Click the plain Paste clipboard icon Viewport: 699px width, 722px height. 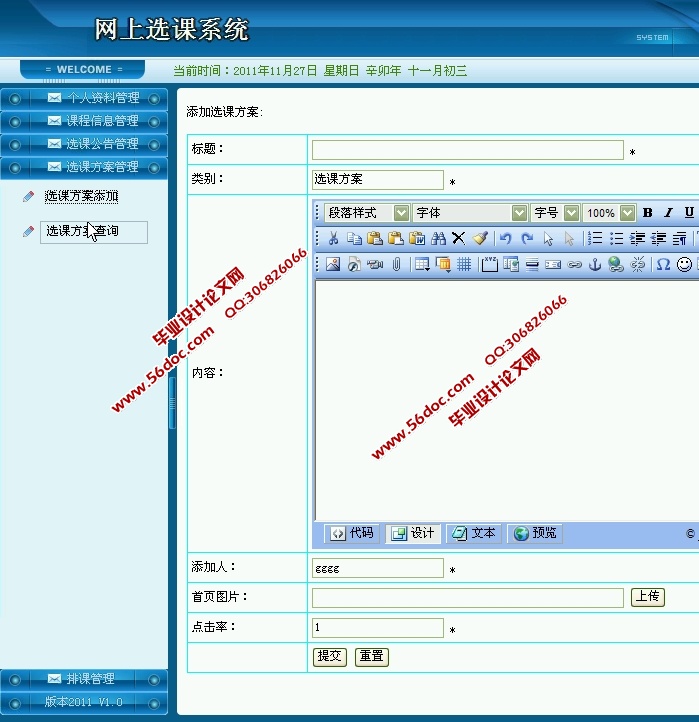click(x=375, y=238)
